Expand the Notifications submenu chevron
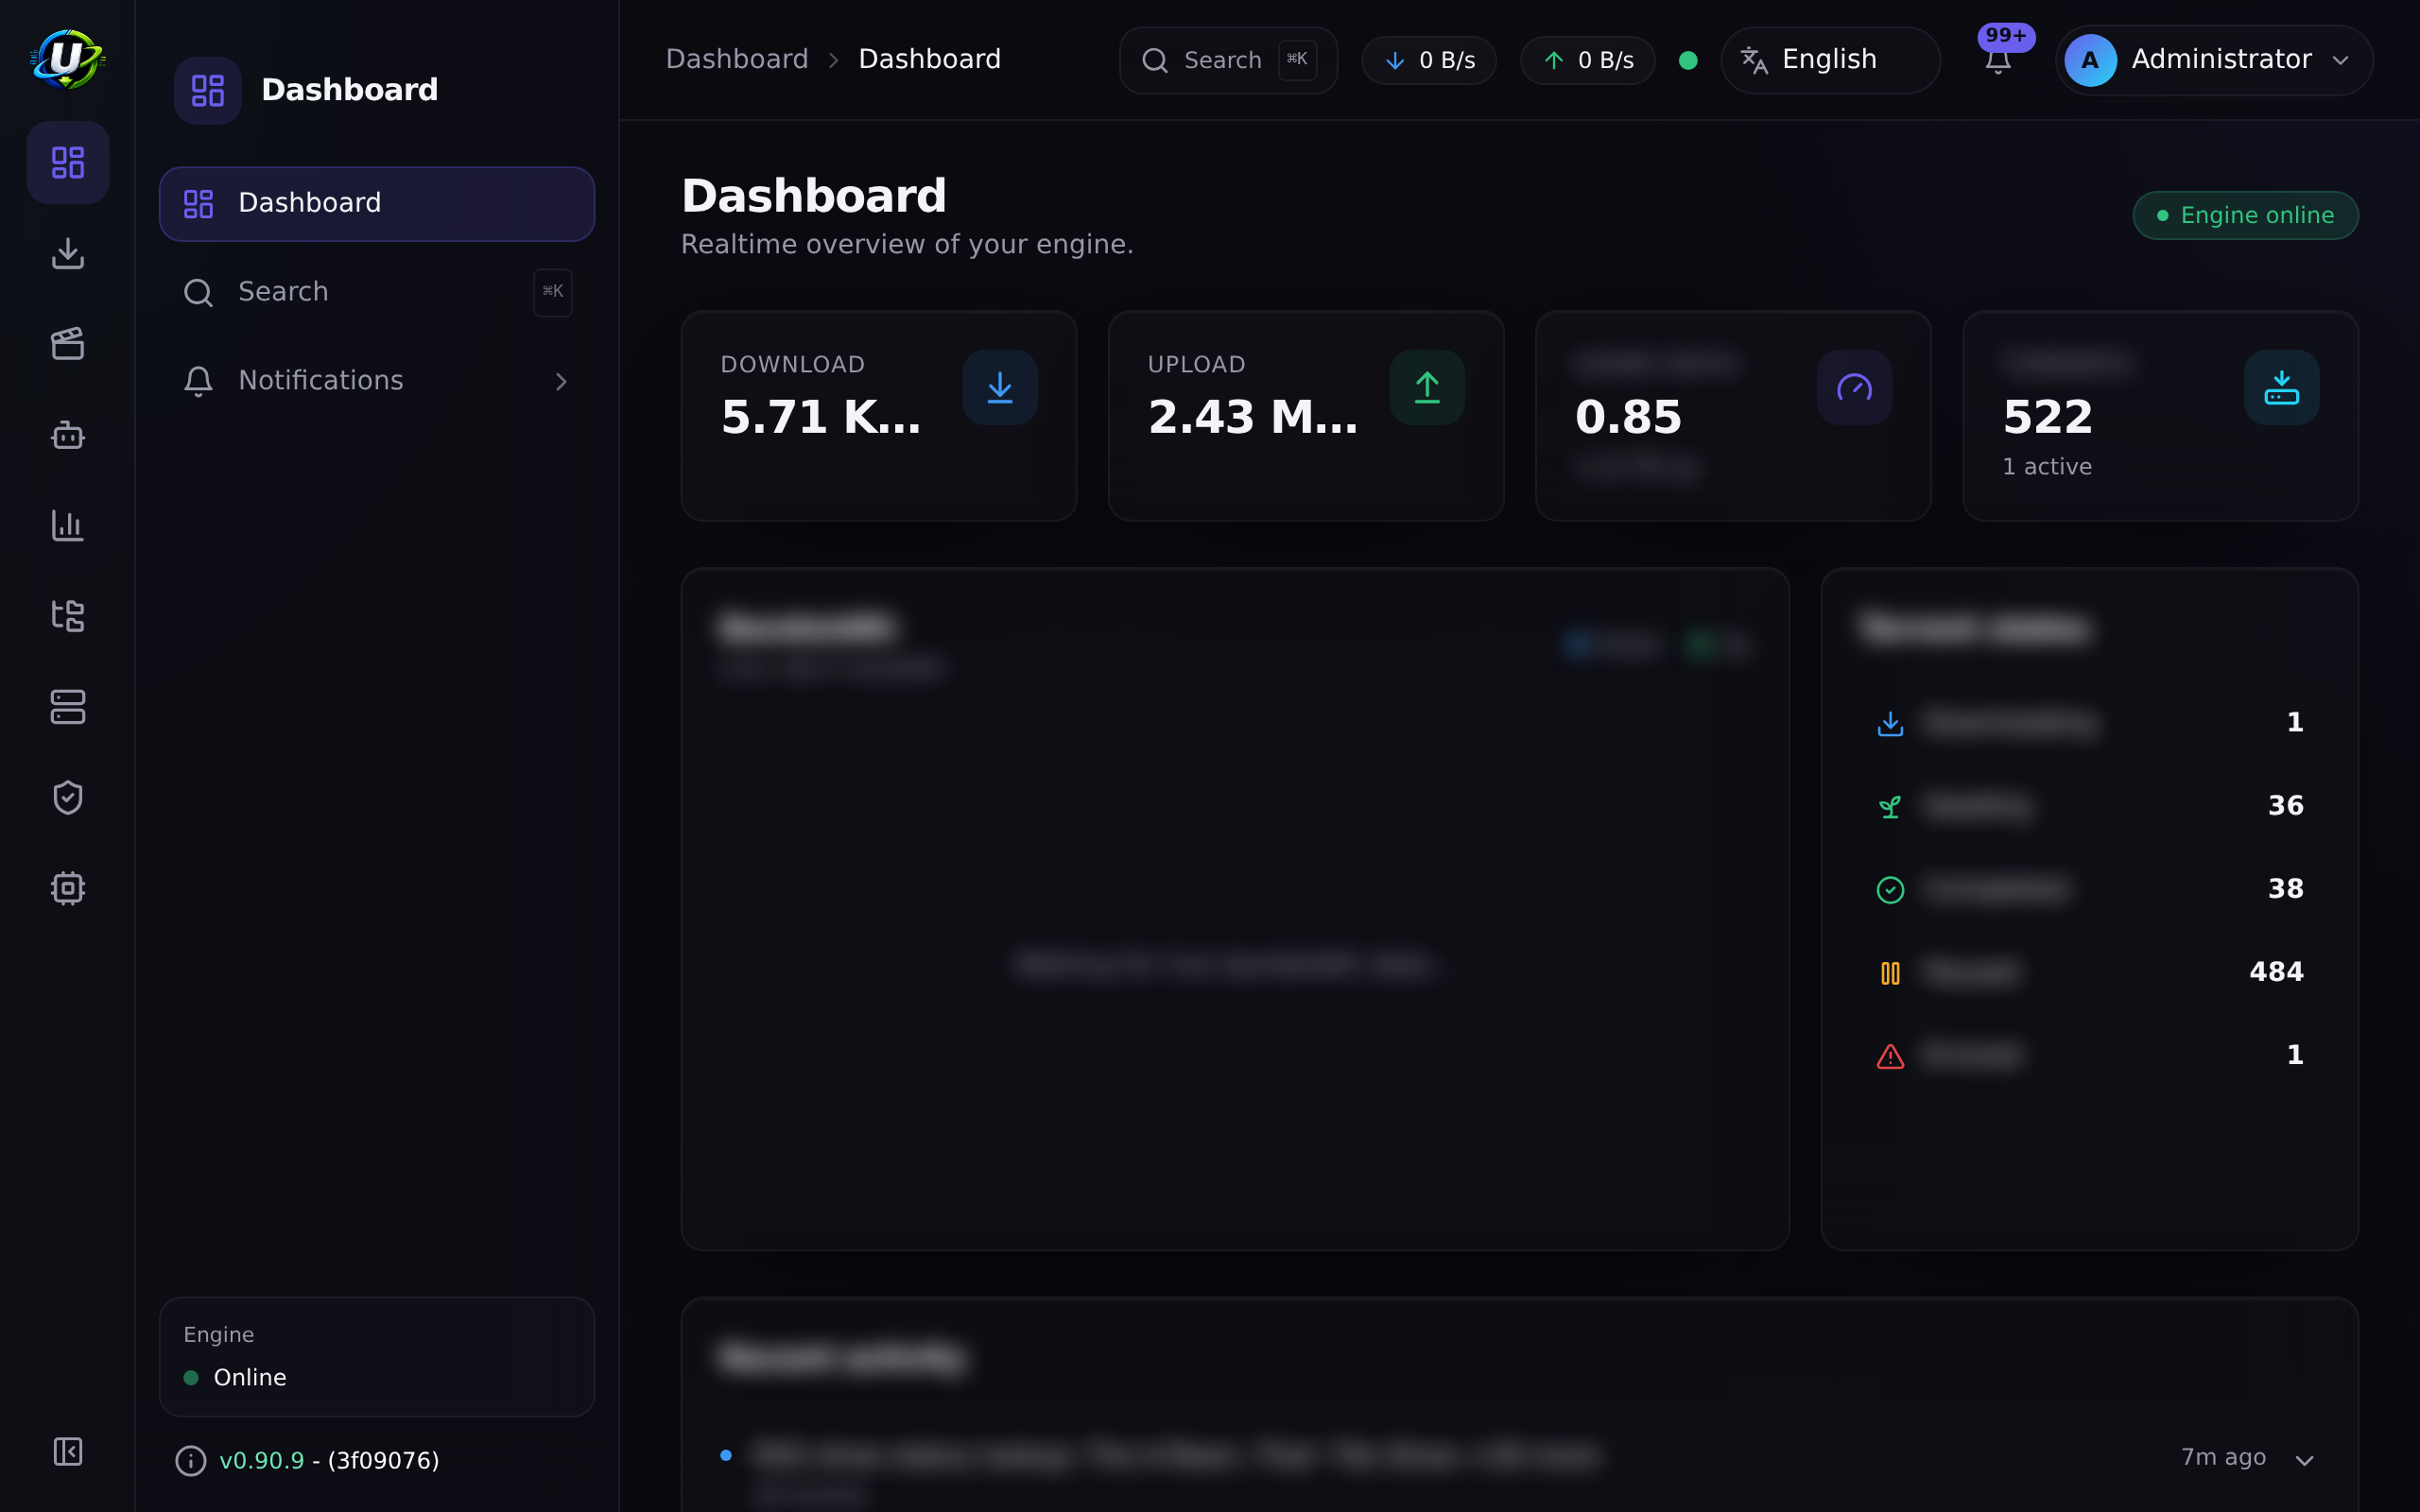The image size is (2420, 1512). coord(561,381)
